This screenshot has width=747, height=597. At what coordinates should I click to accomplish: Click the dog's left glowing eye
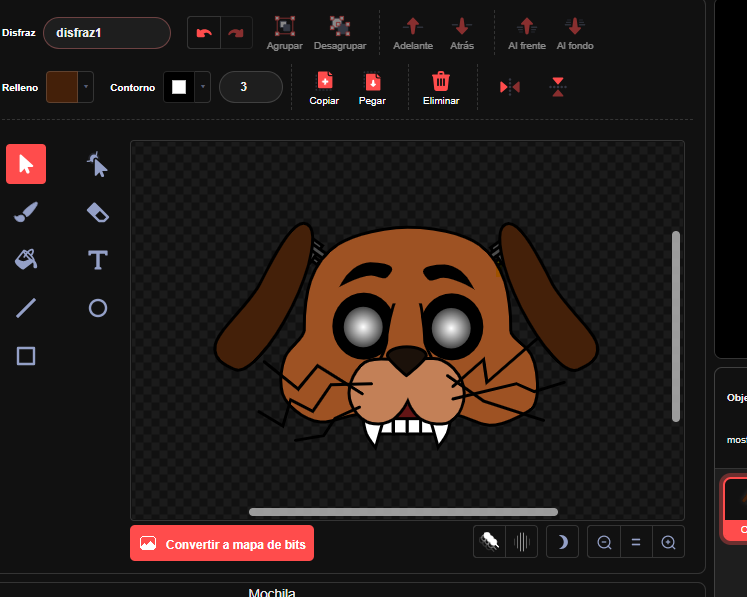click(x=363, y=327)
